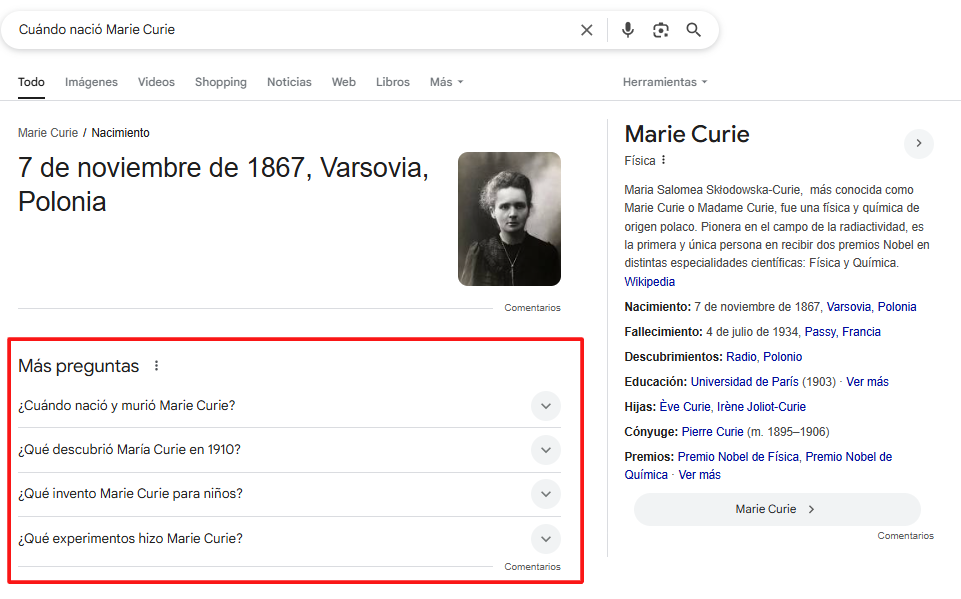Screen dimensions: 961x599
Task: Open three-dot menu next to Física
Action: (664, 160)
